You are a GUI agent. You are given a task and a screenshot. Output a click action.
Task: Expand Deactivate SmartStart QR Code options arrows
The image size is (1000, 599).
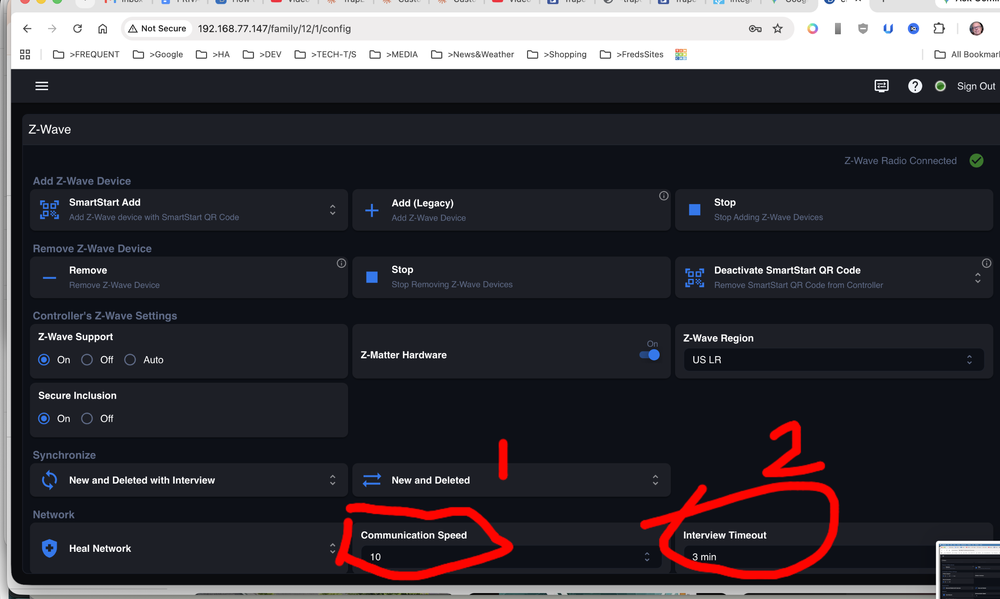[977, 277]
